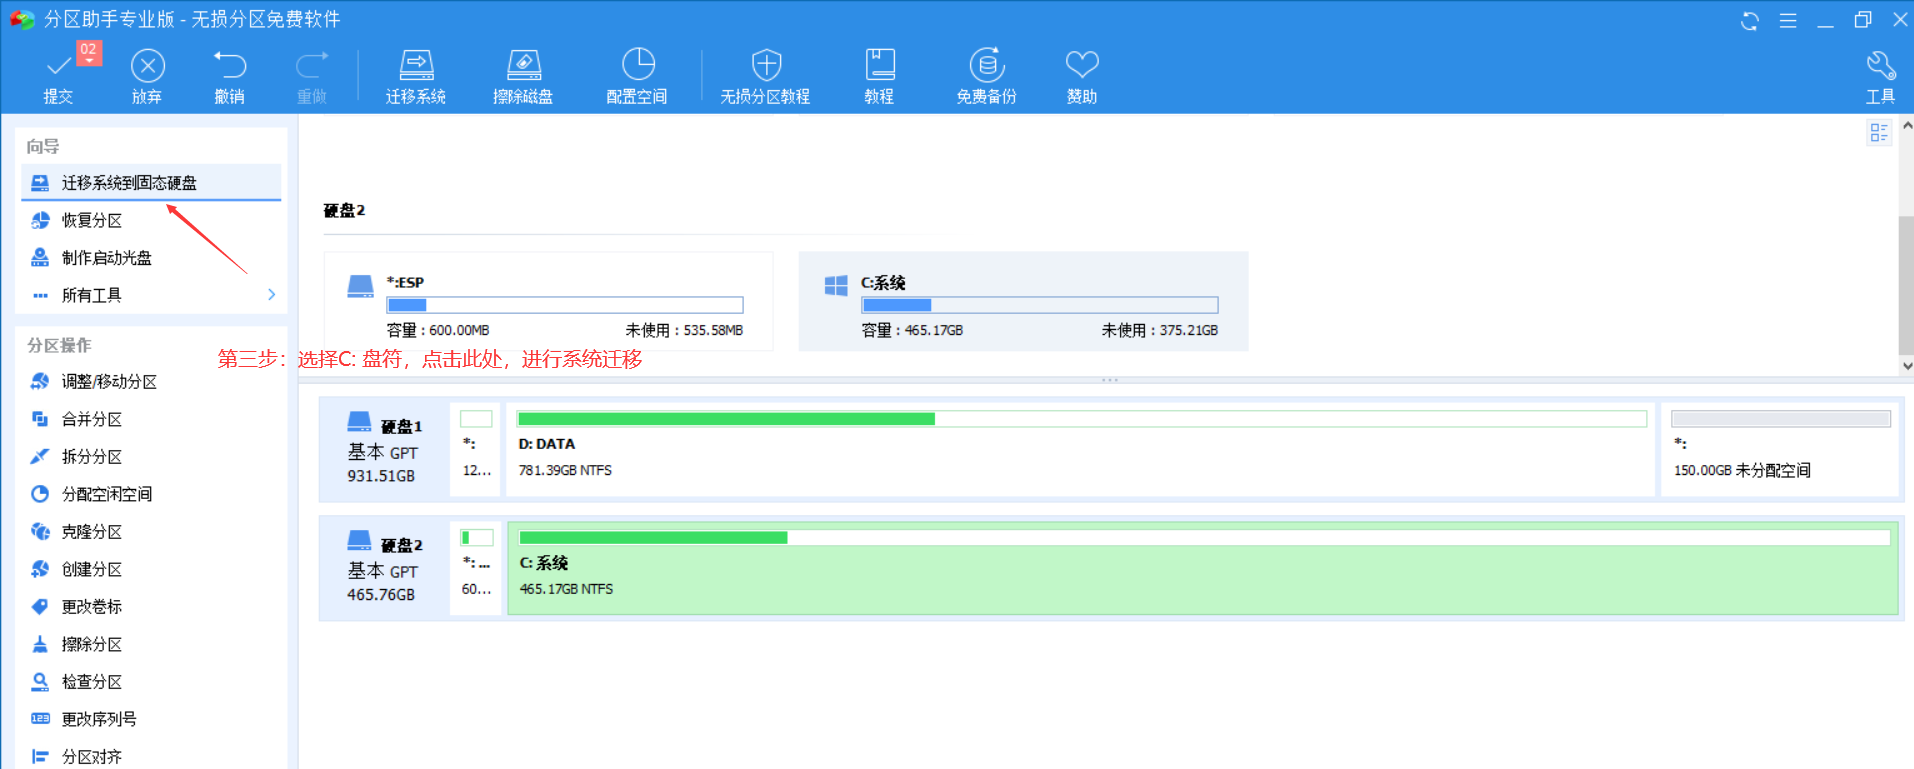
Task: Click the 未使用：375.21GB text
Action: click(x=1160, y=330)
